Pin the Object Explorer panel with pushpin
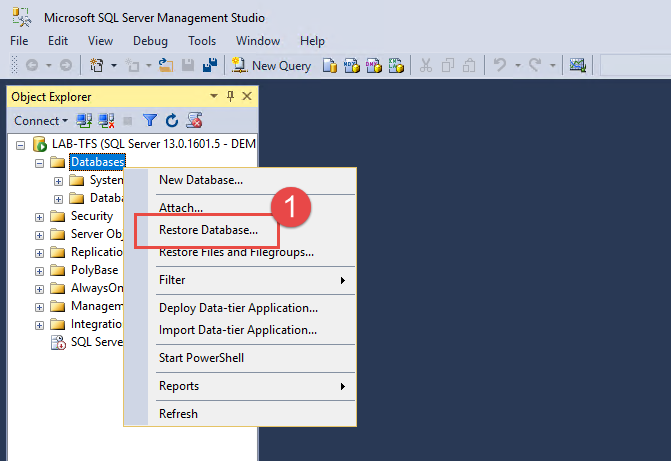Viewport: 671px width, 461px height. pyautogui.click(x=230, y=96)
